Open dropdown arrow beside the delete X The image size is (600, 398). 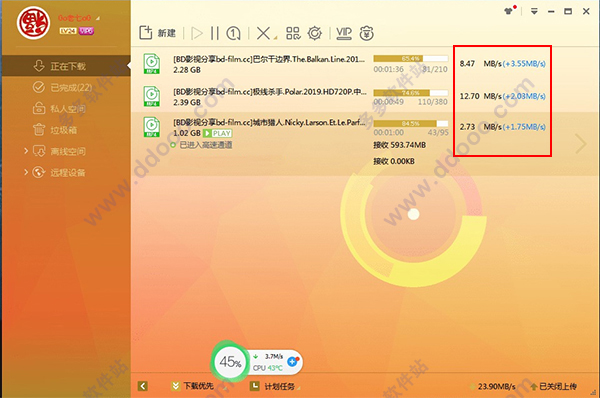click(x=276, y=38)
